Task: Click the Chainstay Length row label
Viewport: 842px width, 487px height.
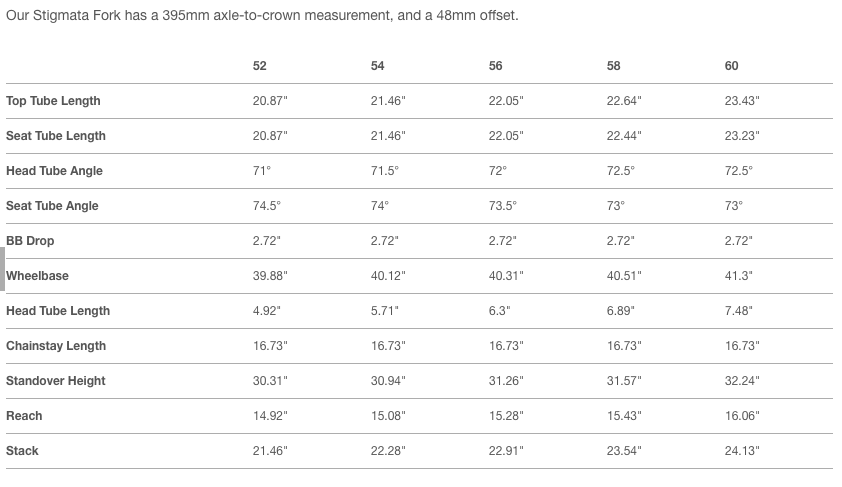Action: tap(56, 346)
